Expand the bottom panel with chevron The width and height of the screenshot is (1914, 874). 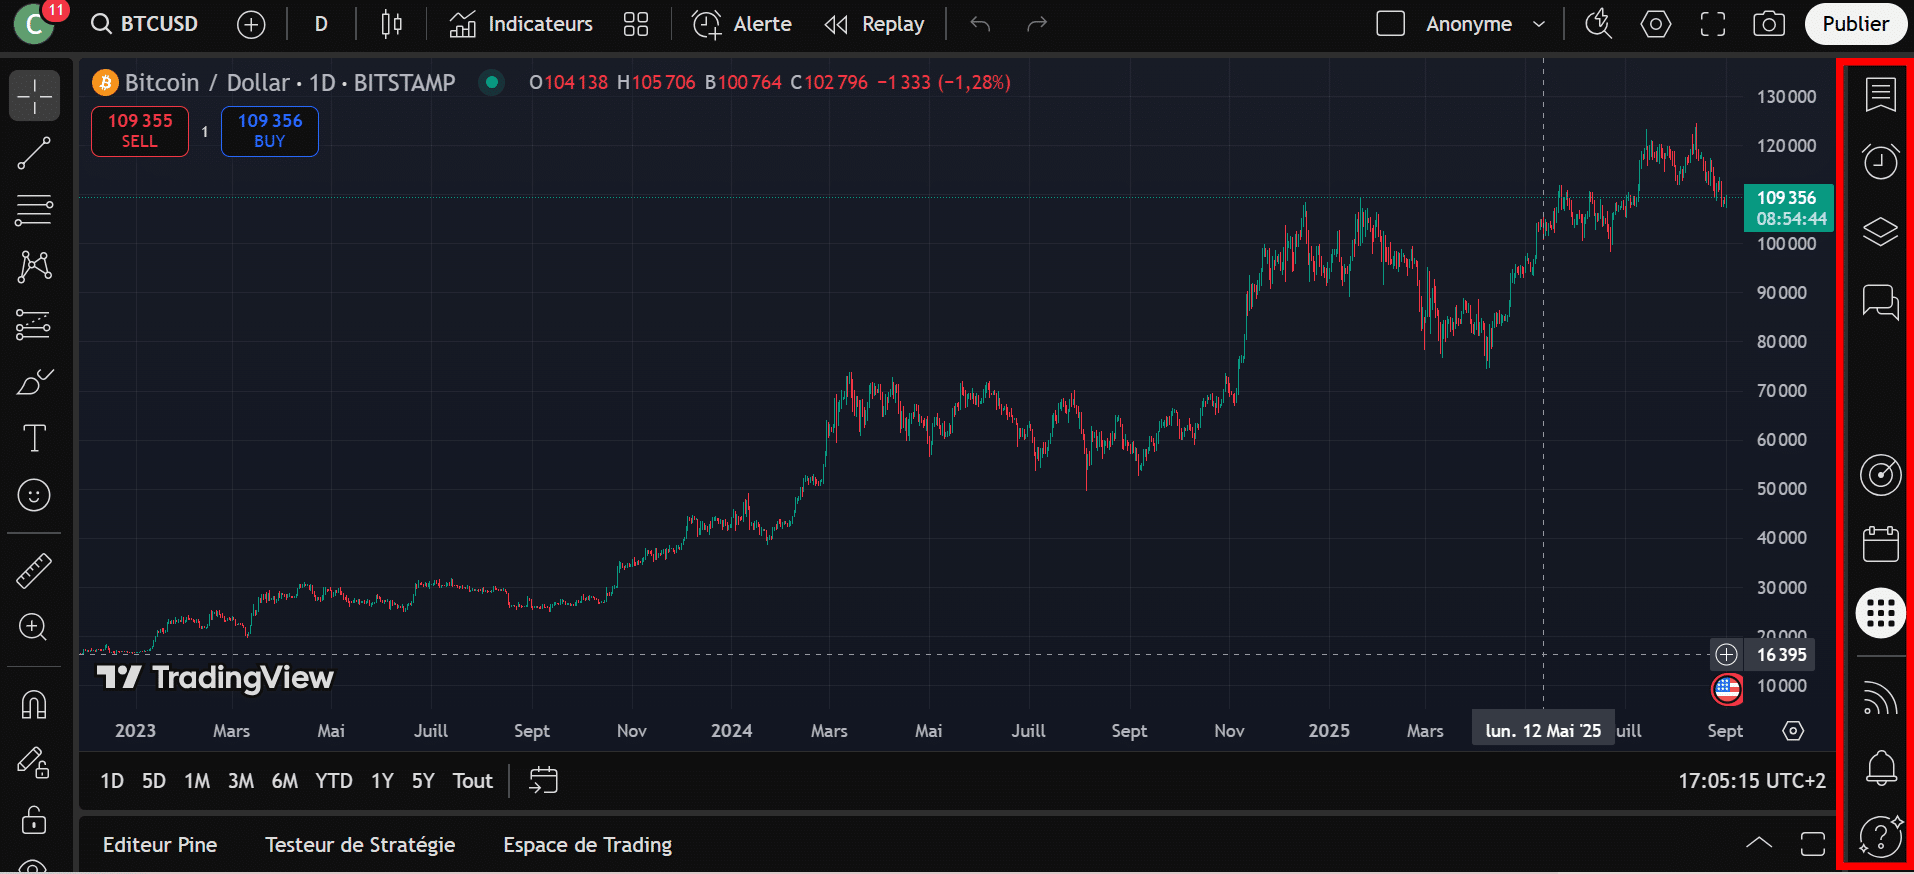point(1759,843)
